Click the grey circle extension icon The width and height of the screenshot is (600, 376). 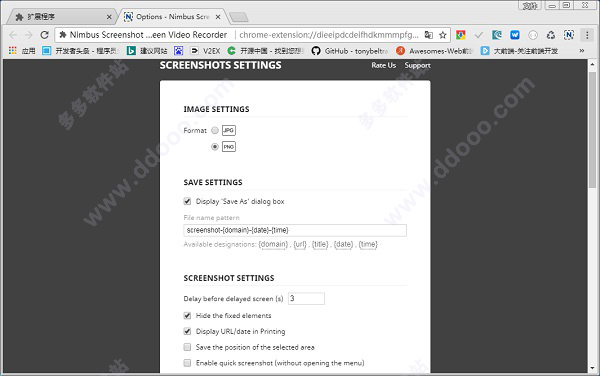click(533, 35)
